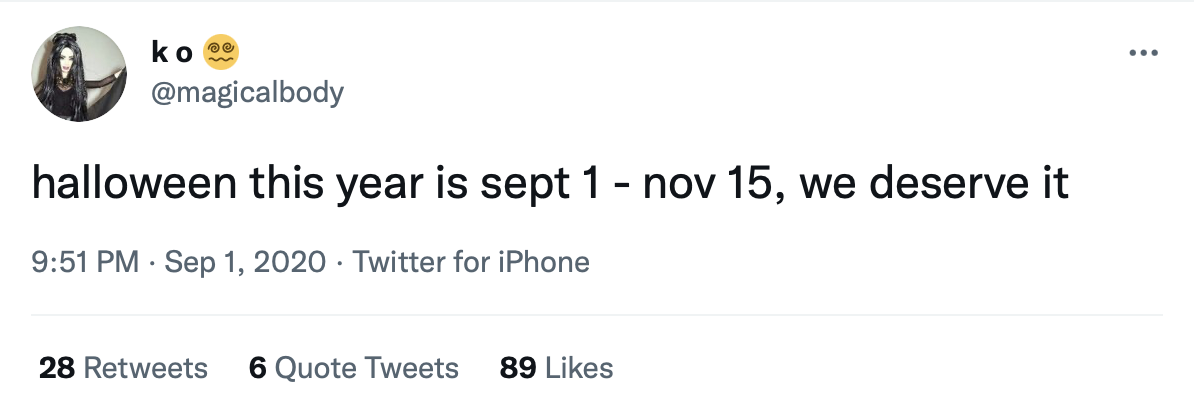Image resolution: width=1194 pixels, height=418 pixels.
Task: Click the word 'Retweets' in the stats row
Action: [x=145, y=368]
